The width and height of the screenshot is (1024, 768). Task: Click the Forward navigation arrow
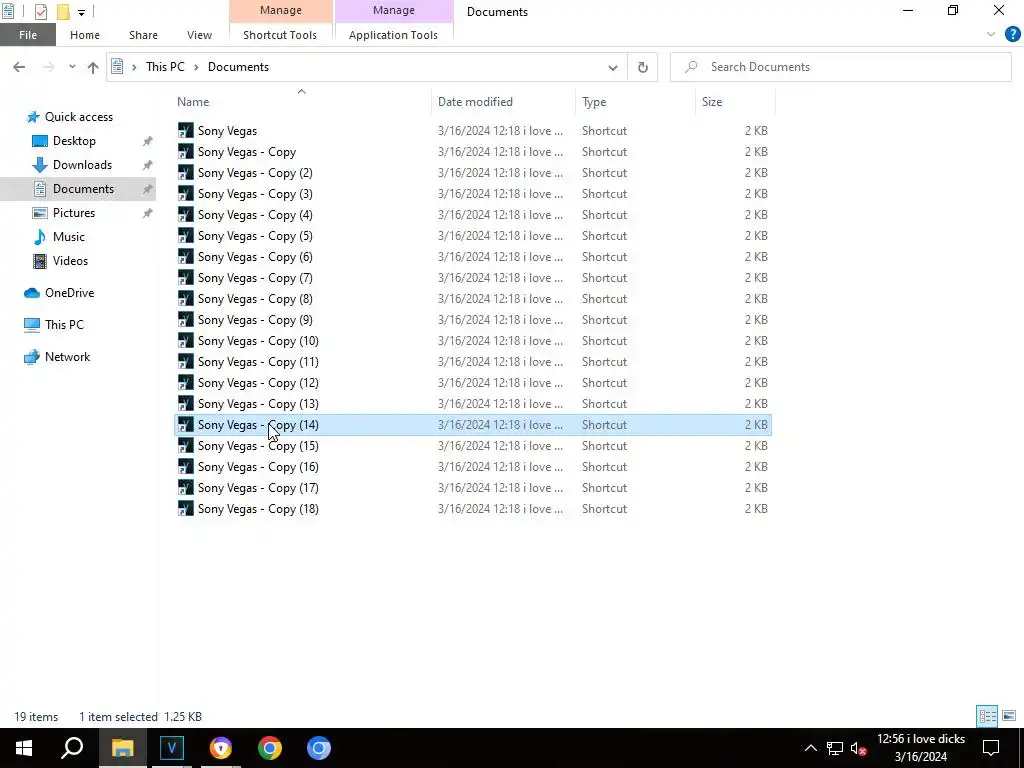point(48,67)
